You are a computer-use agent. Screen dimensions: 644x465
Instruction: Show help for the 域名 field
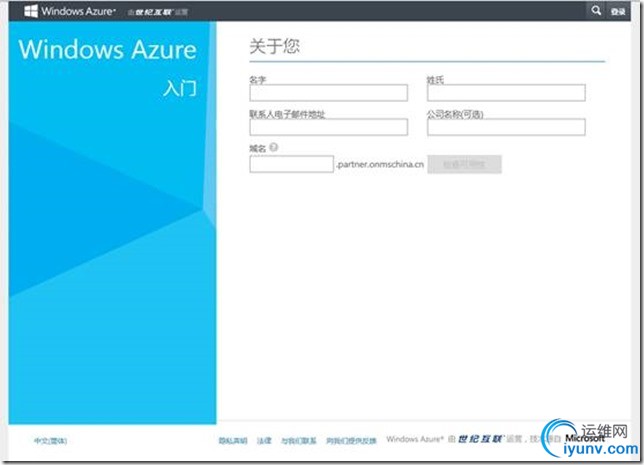click(x=274, y=147)
